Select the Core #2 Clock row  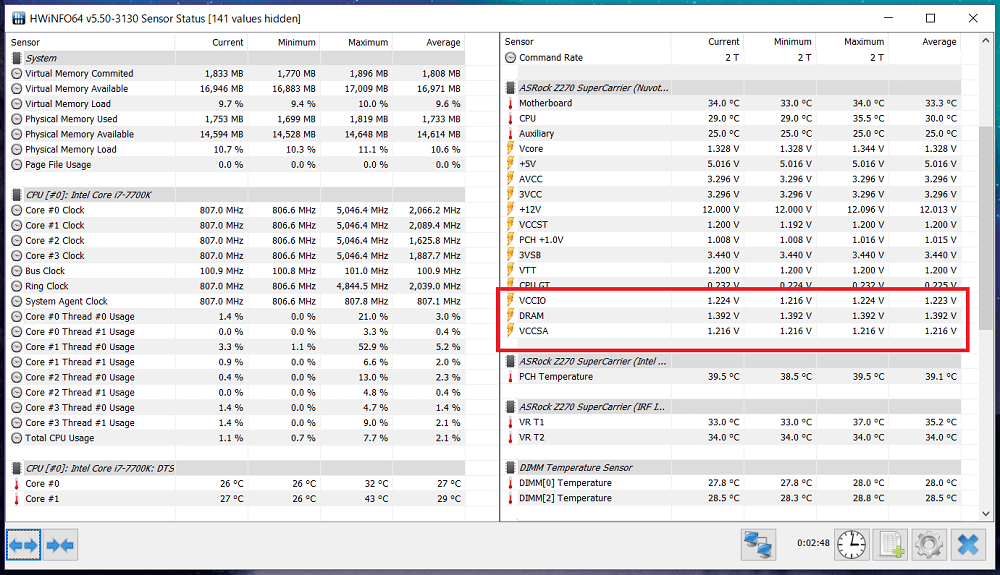click(237, 240)
